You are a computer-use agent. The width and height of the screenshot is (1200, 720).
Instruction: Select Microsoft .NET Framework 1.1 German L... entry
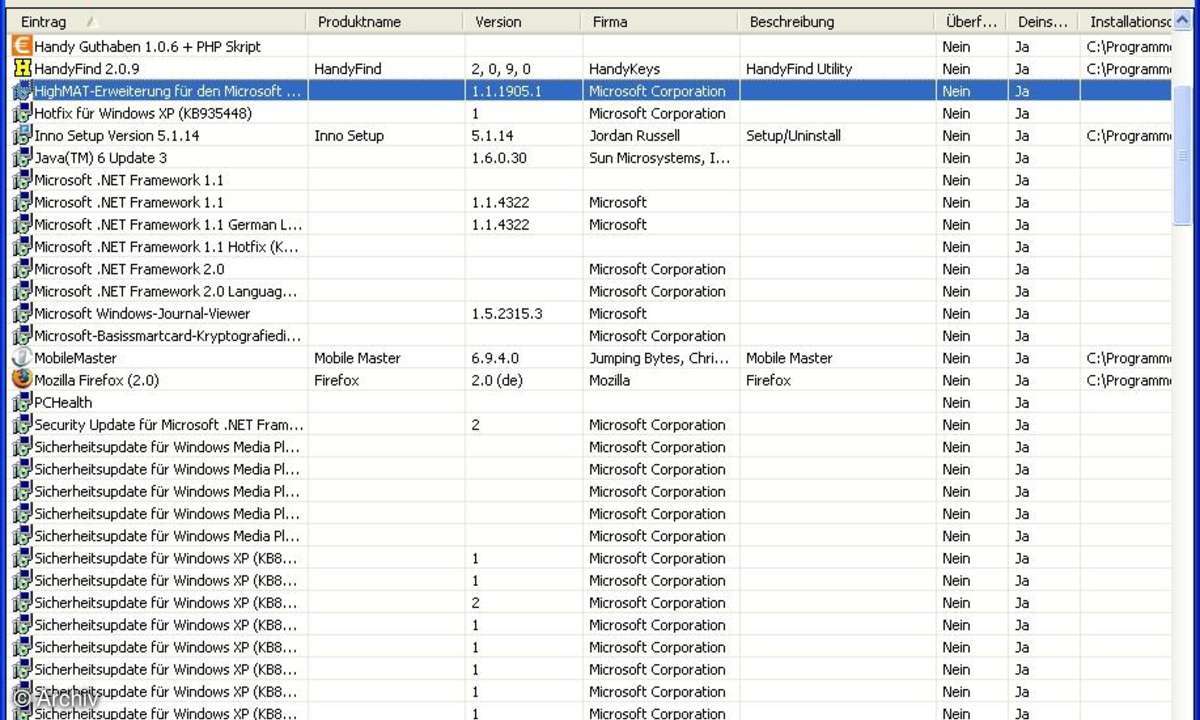tap(167, 224)
